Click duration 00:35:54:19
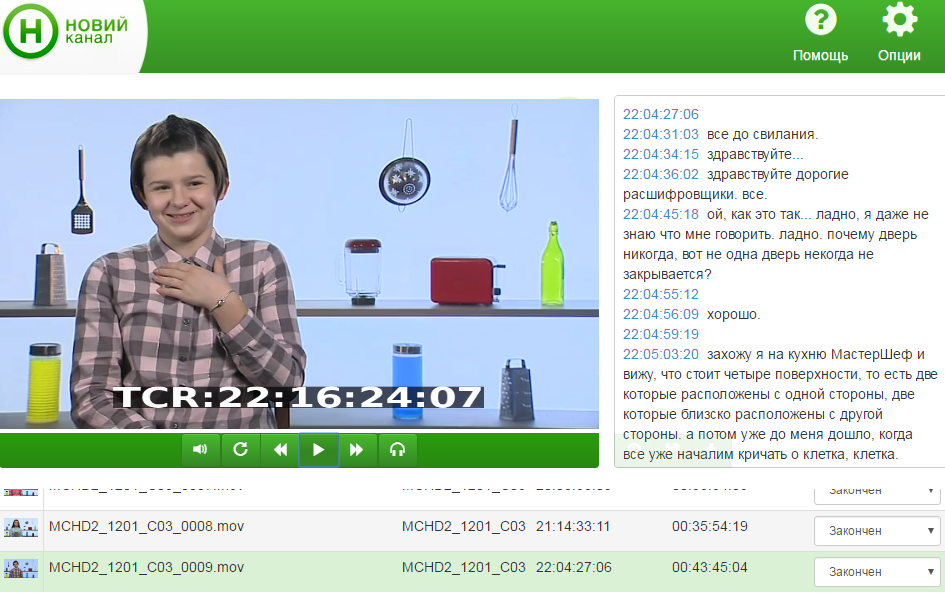The height and width of the screenshot is (607, 945). (x=710, y=526)
